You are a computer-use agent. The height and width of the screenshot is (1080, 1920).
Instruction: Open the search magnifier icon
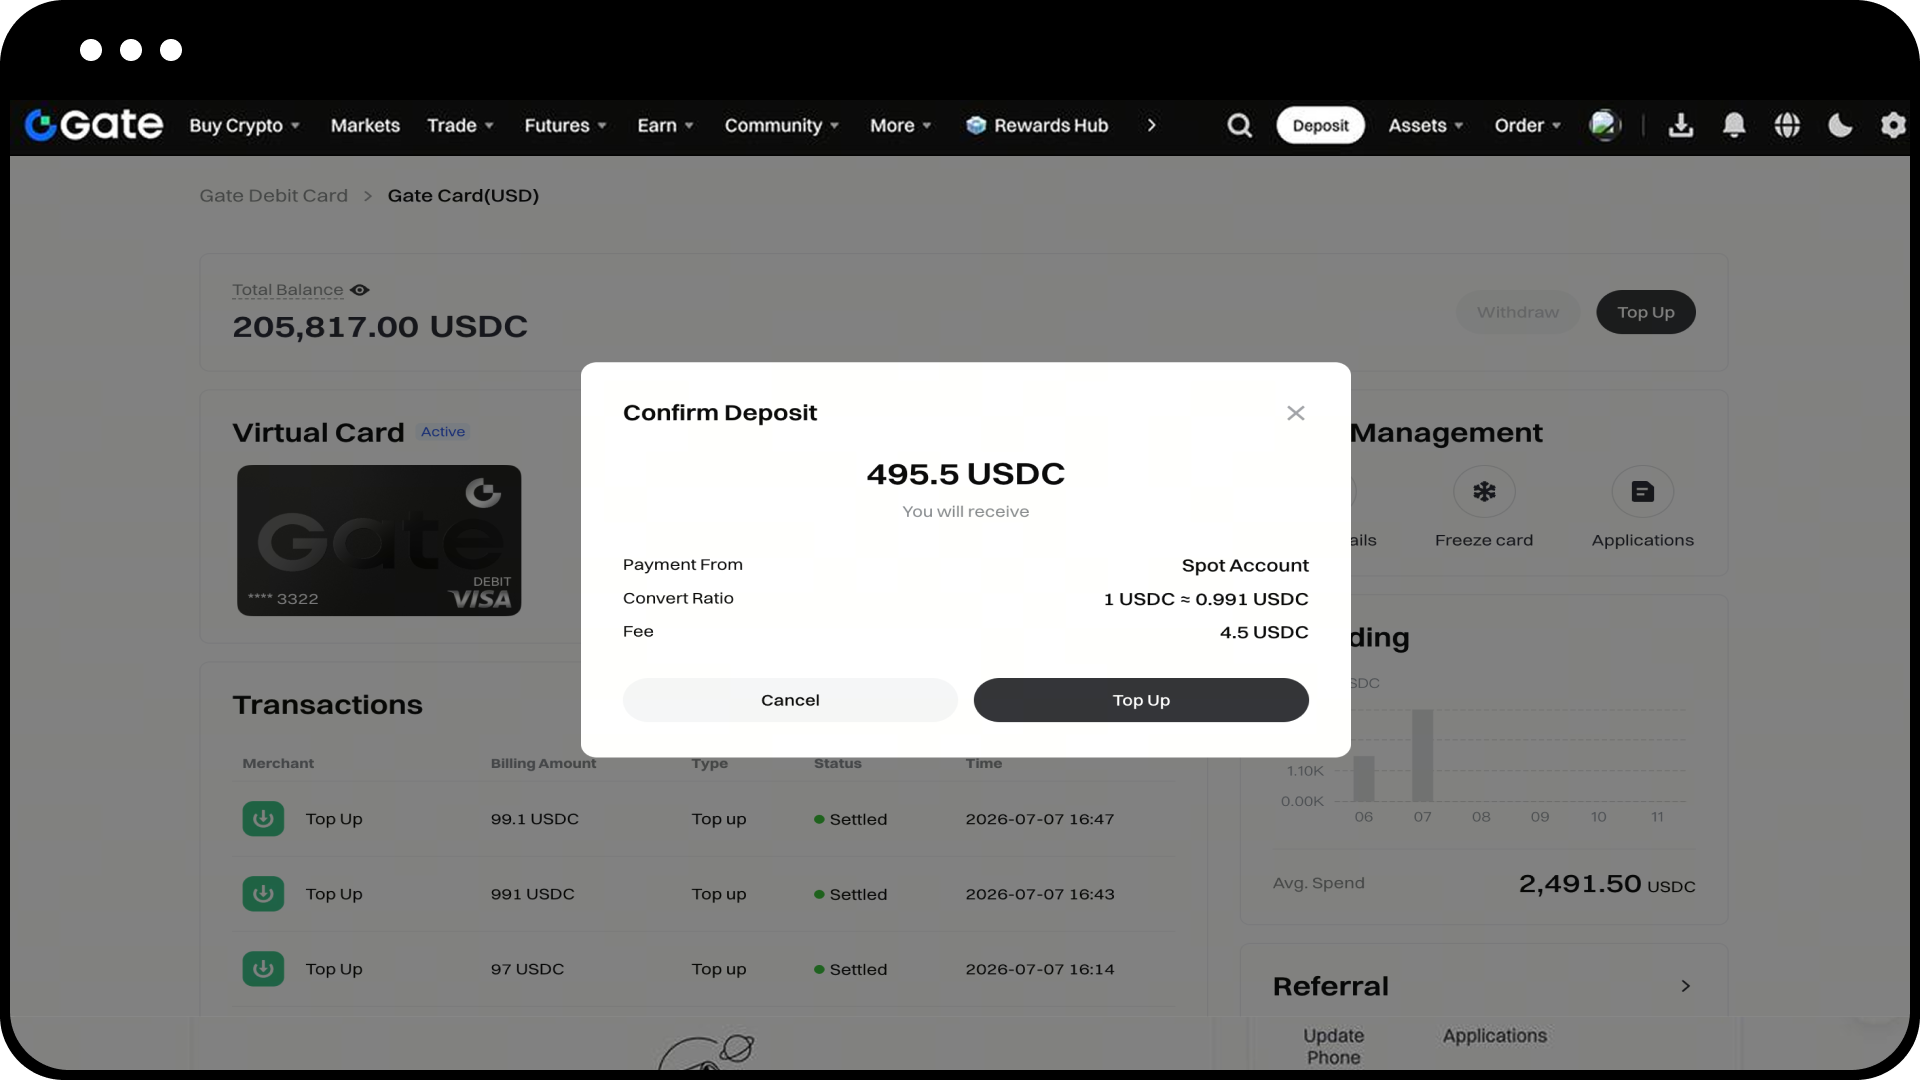point(1239,125)
